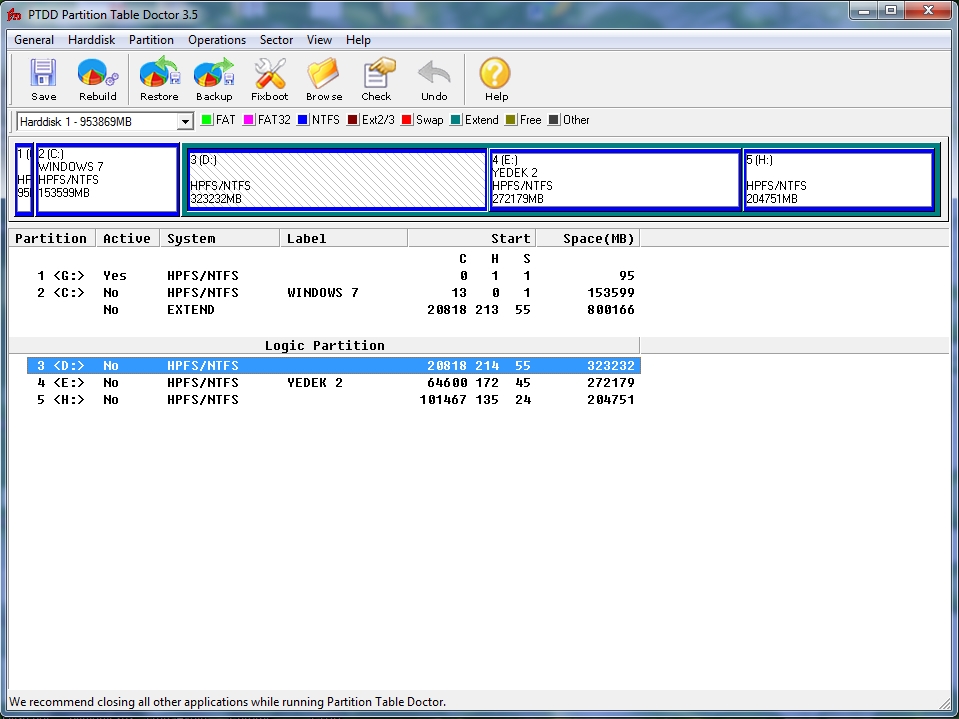The width and height of the screenshot is (959, 719).
Task: Click the Extend teal legend swatch
Action: click(456, 120)
